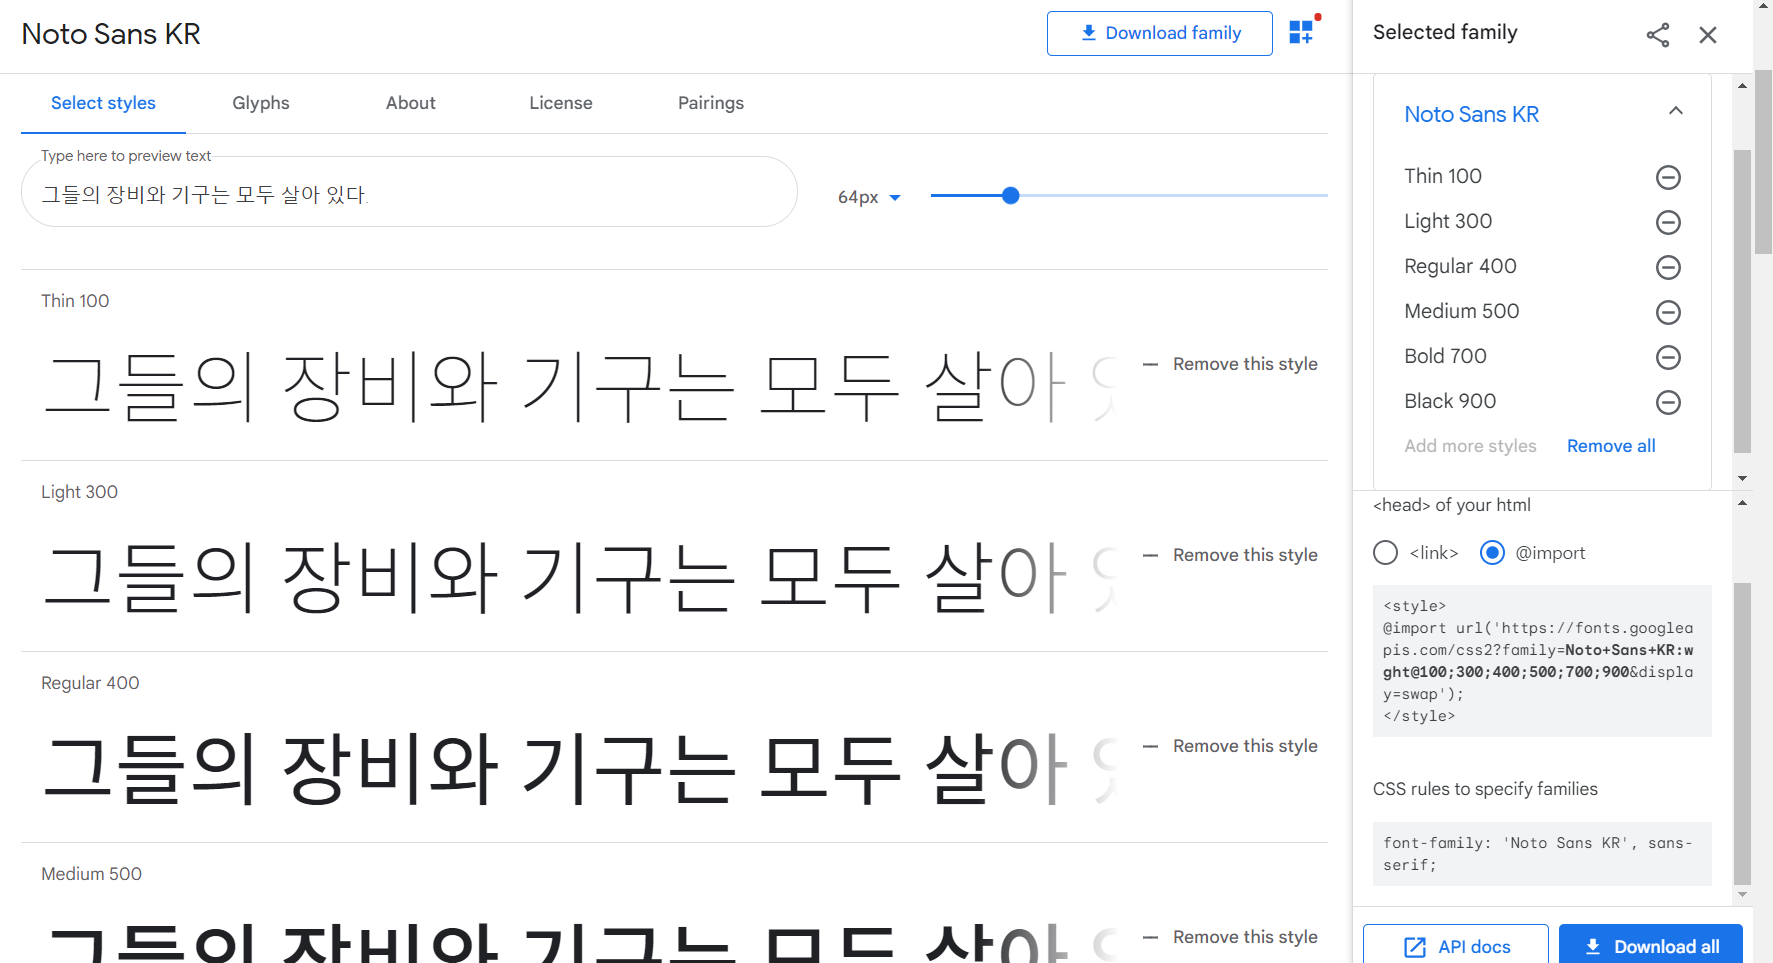The width and height of the screenshot is (1773, 963).
Task: Click 'Black 900' in selected family list
Action: pos(1450,401)
